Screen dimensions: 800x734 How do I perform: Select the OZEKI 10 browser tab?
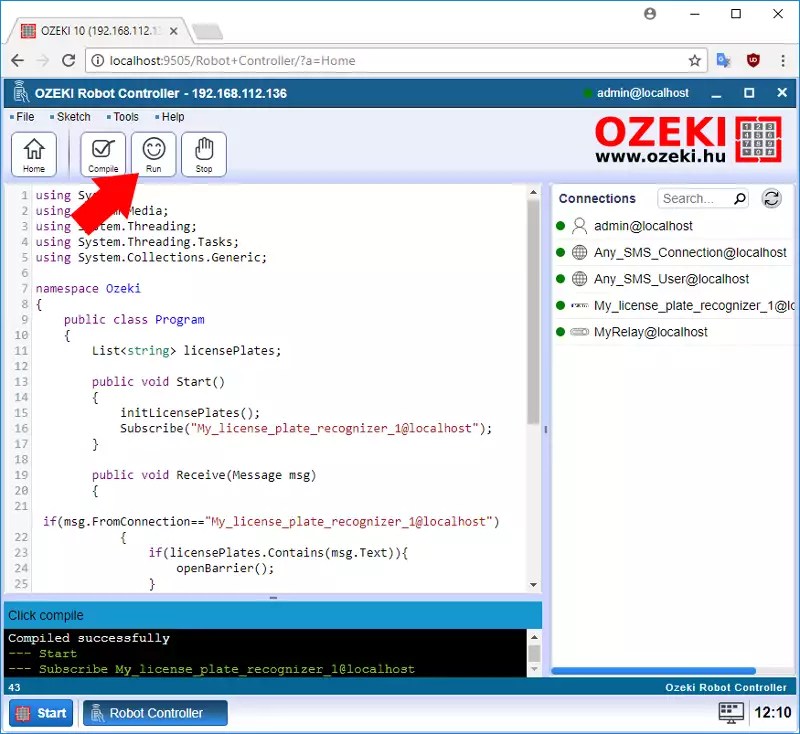tap(99, 31)
